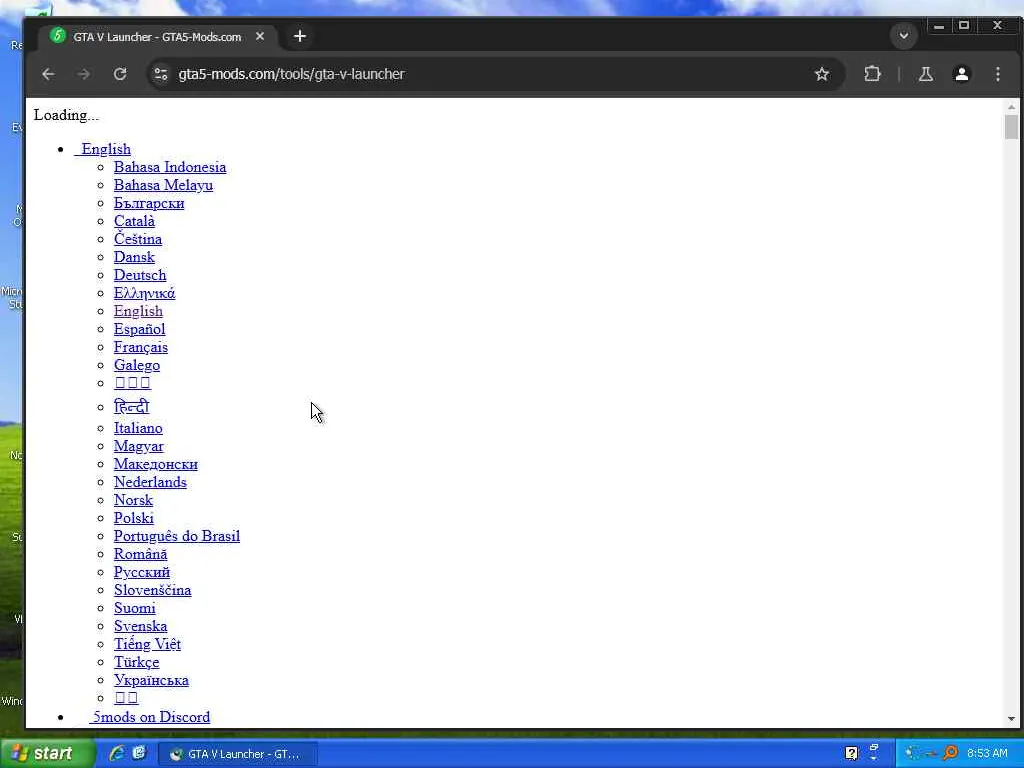Choose Bahasa Melayu language
Screen dimensions: 1024x768
coord(163,185)
